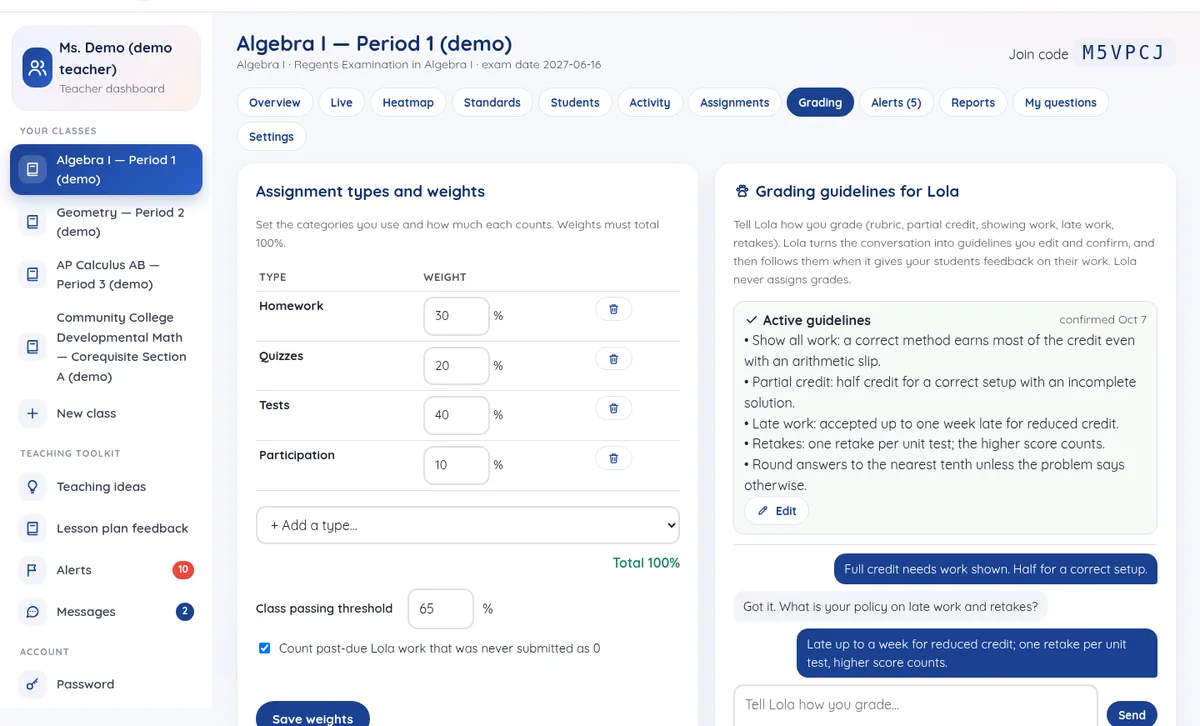Delete the Participation row via trash icon
The height and width of the screenshot is (726, 1200).
coord(613,458)
